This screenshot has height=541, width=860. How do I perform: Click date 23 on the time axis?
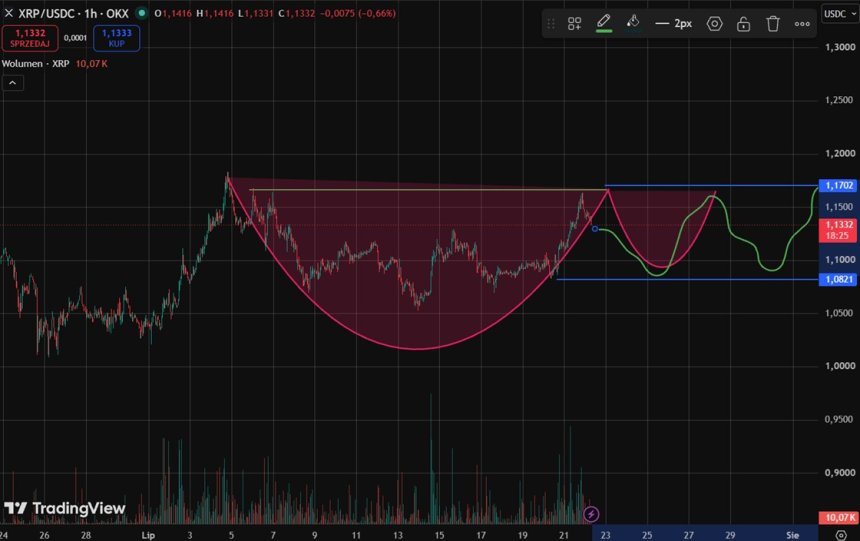[x=606, y=535]
